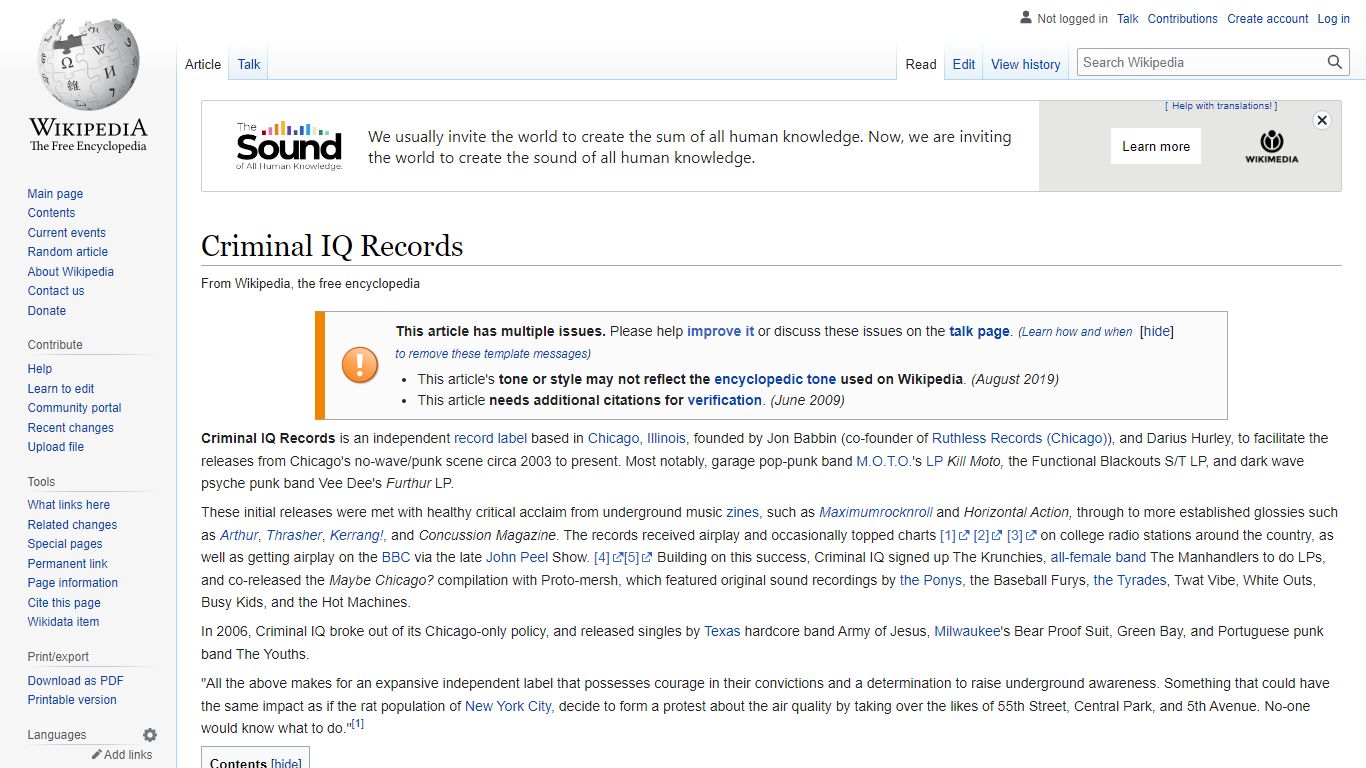The height and width of the screenshot is (768, 1366).
Task: Click The Sound of All Human Knowledge logo
Action: (289, 146)
